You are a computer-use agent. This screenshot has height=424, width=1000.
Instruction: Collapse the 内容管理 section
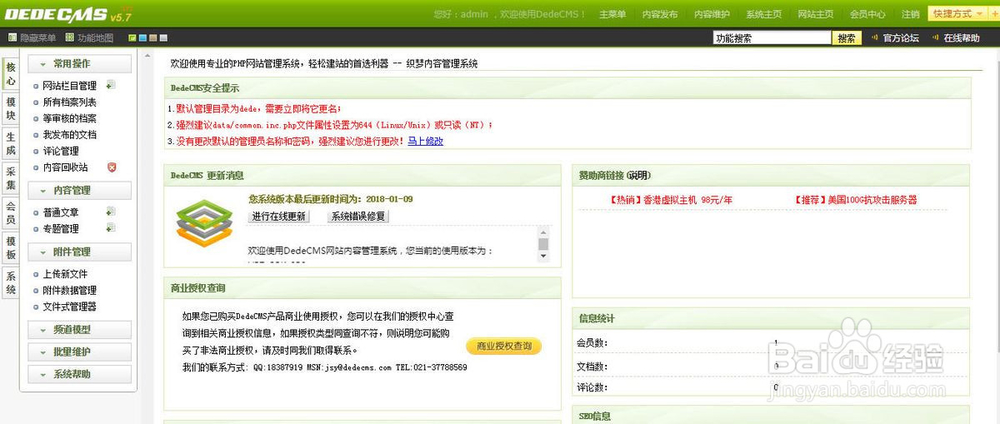[x=80, y=190]
